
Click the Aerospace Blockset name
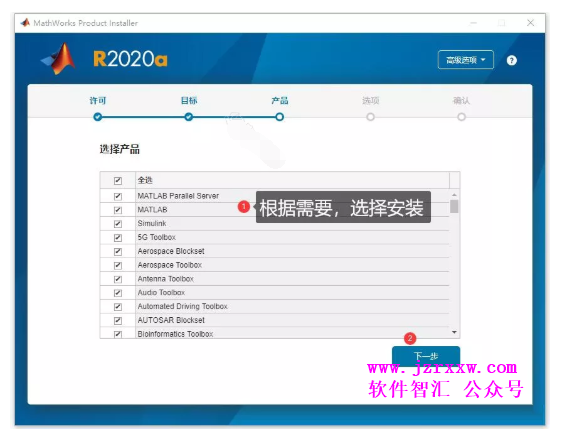tap(171, 251)
